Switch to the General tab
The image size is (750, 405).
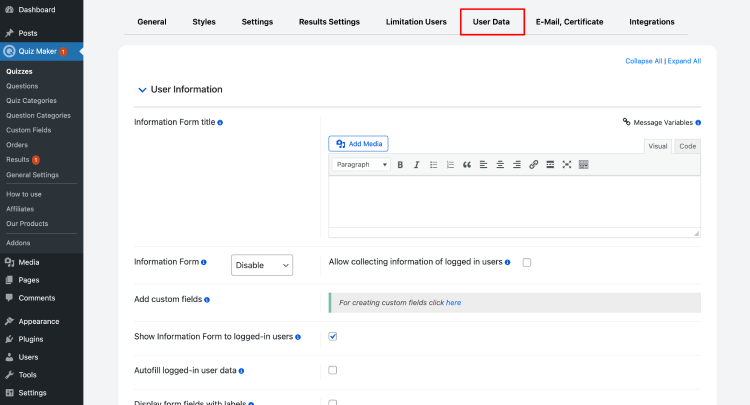pos(152,22)
